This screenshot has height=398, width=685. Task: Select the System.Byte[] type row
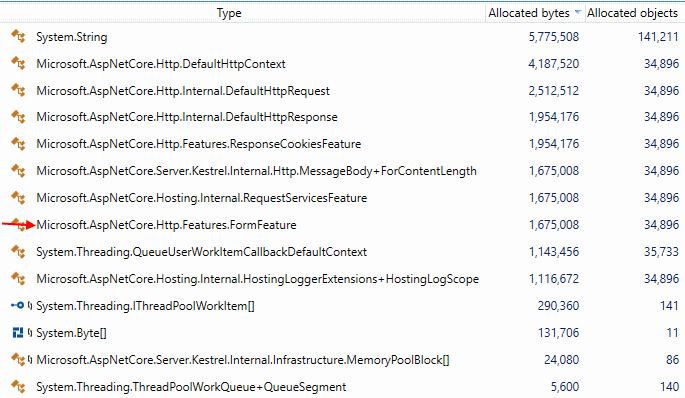(x=342, y=333)
